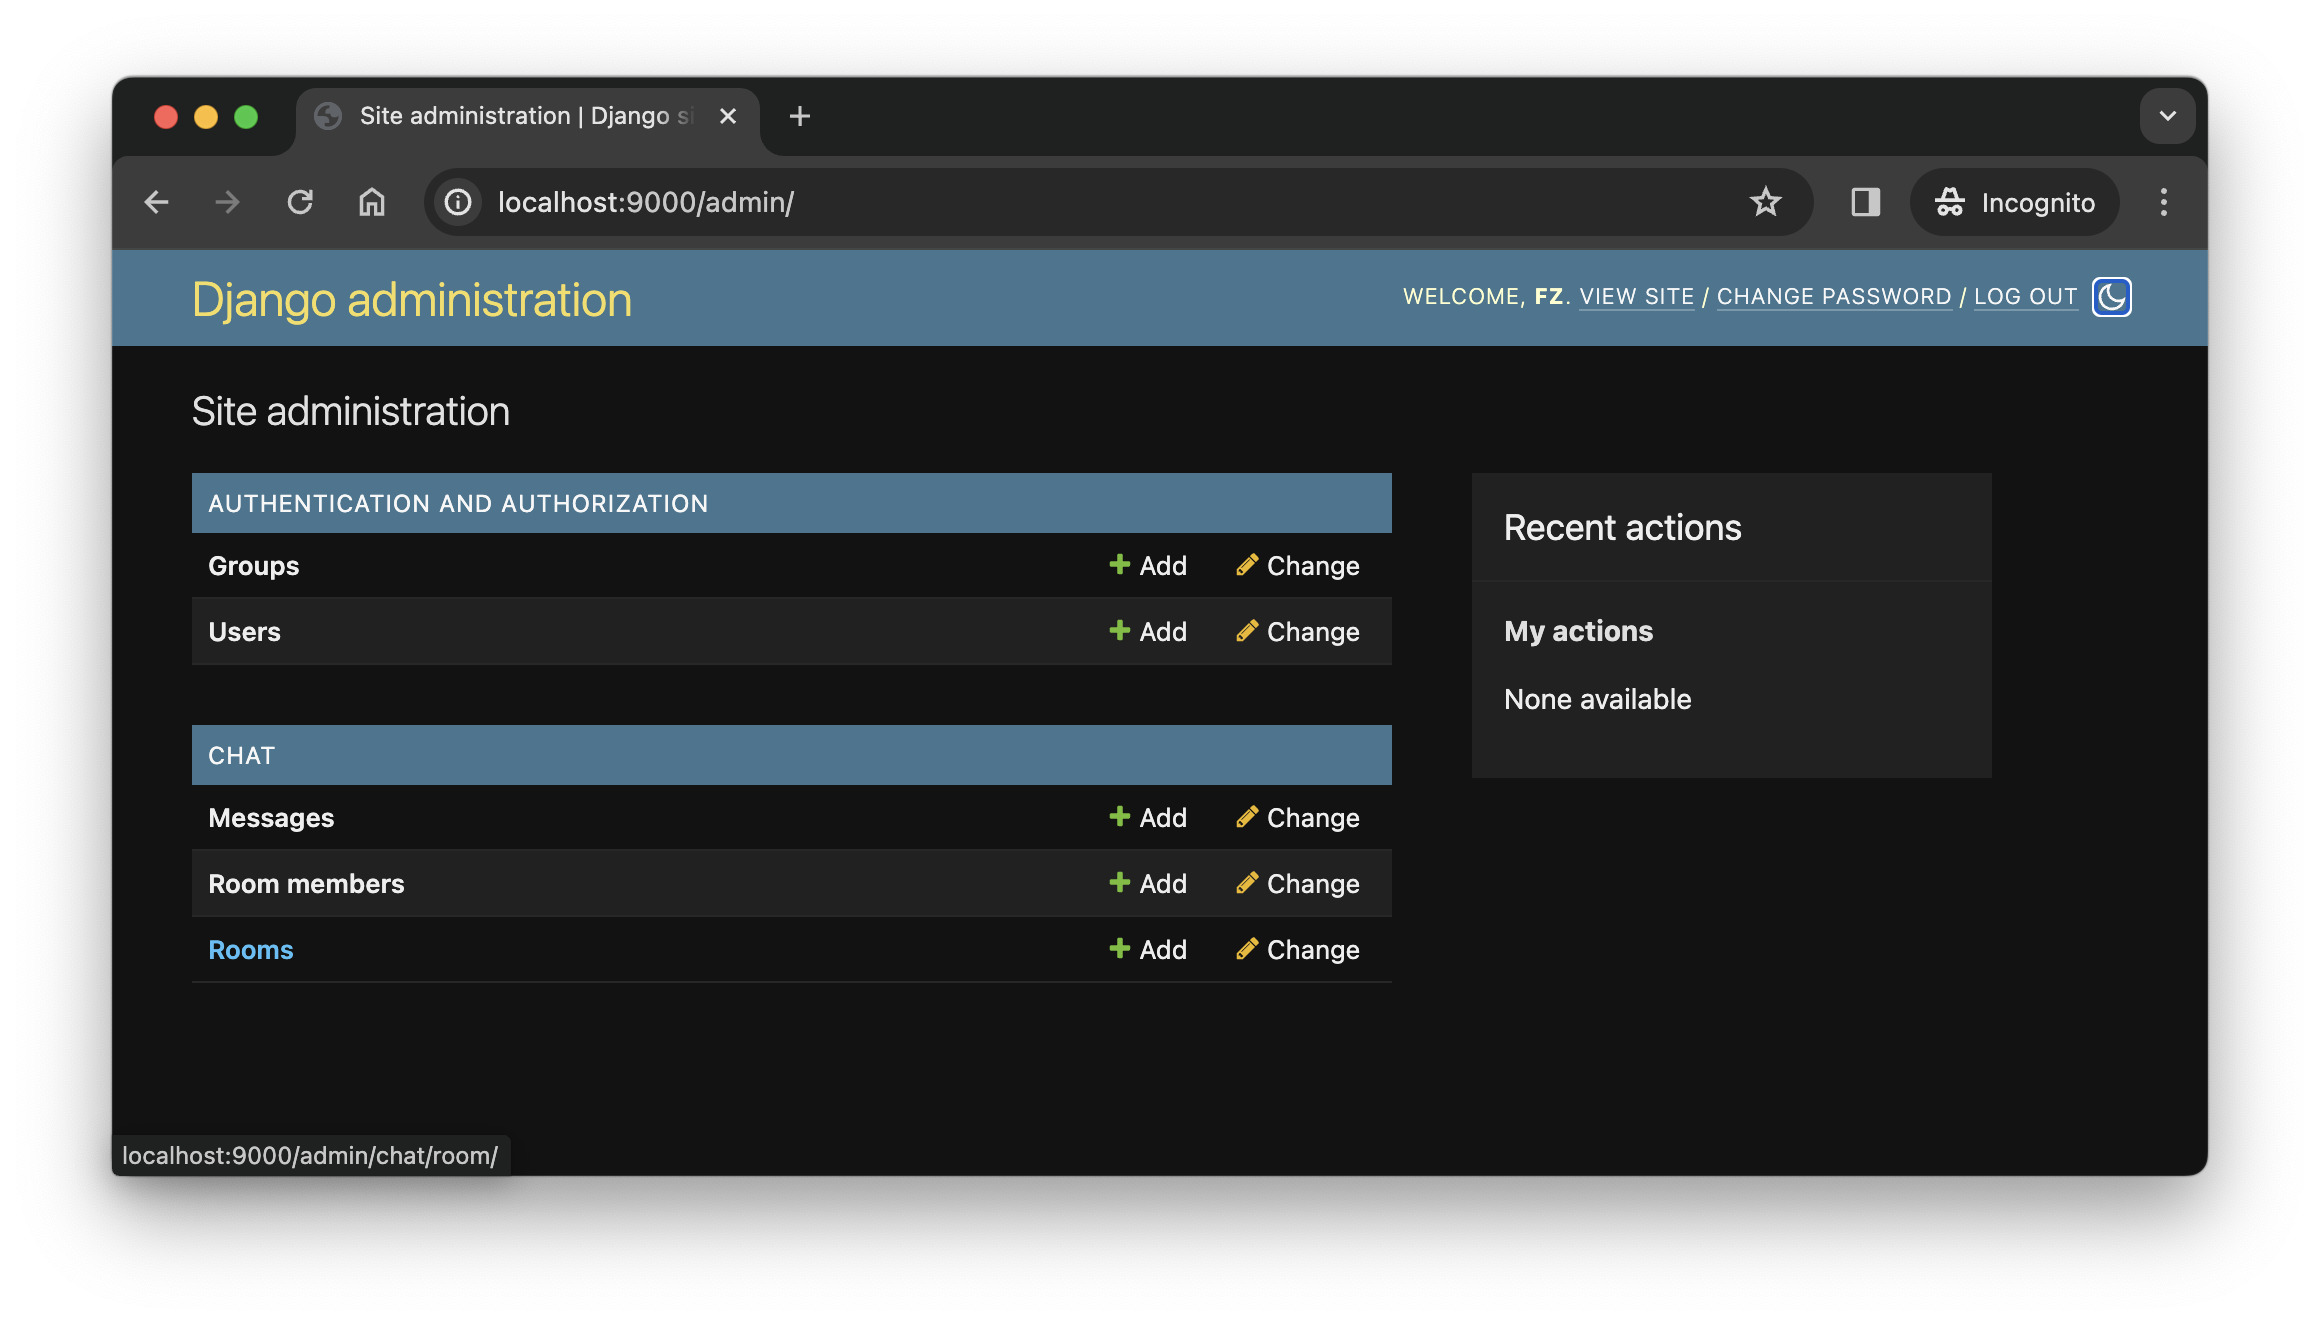2320x1324 pixels.
Task: Open the browser side panel icon
Action: click(x=1865, y=202)
